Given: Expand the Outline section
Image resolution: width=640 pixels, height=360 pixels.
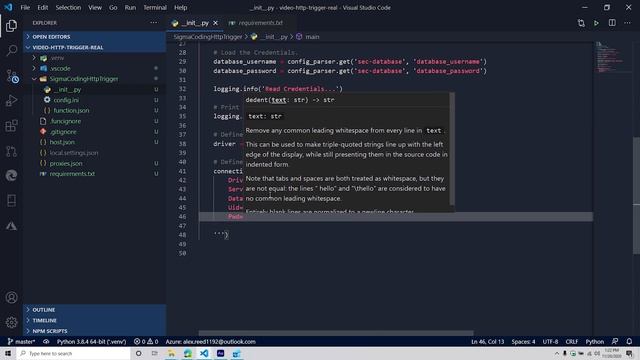Looking at the screenshot, I should 95,310.
